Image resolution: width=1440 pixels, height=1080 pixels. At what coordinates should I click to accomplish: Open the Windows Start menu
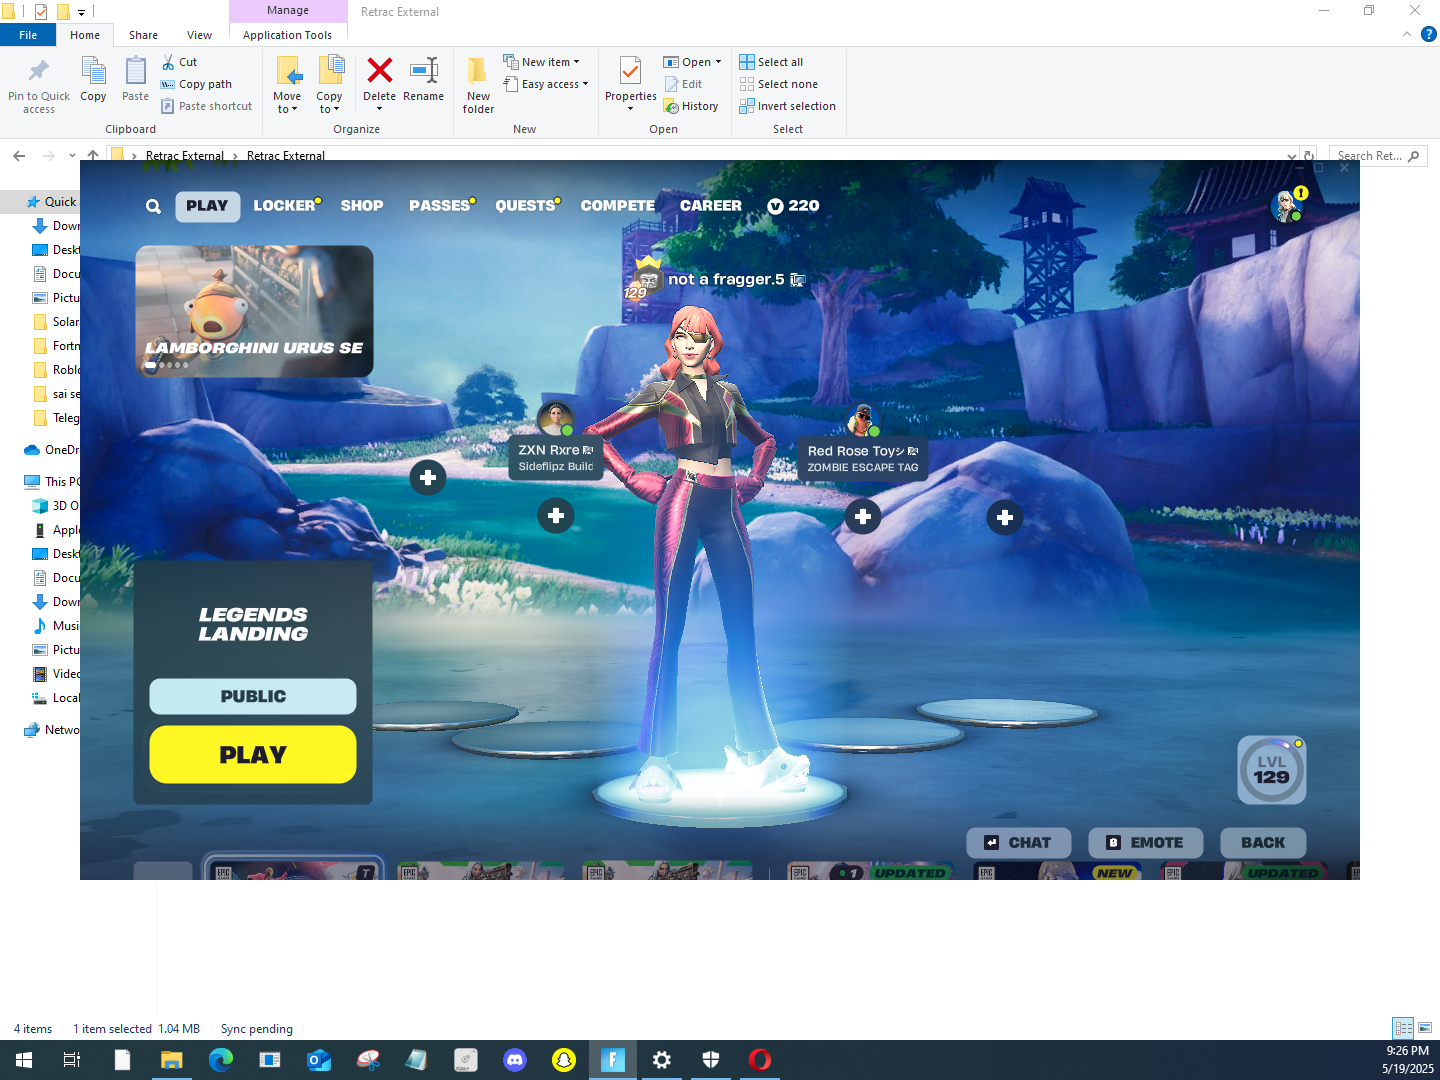click(24, 1060)
